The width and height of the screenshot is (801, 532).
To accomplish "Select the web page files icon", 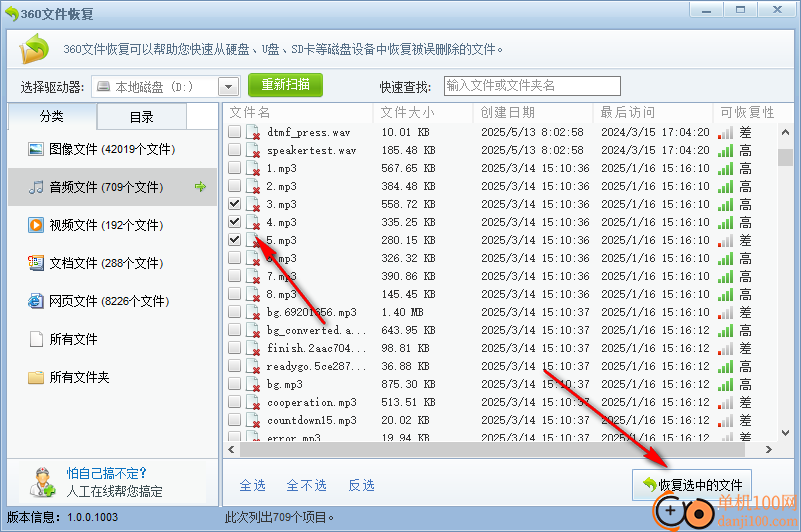I will pos(36,301).
